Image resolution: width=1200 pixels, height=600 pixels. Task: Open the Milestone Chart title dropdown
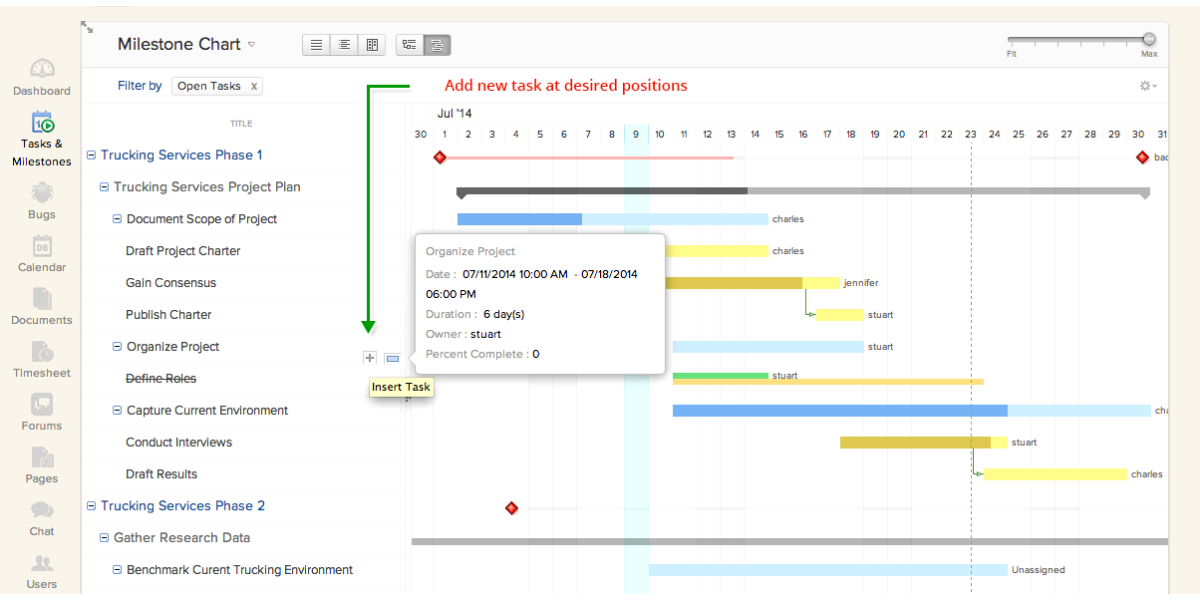(x=253, y=44)
